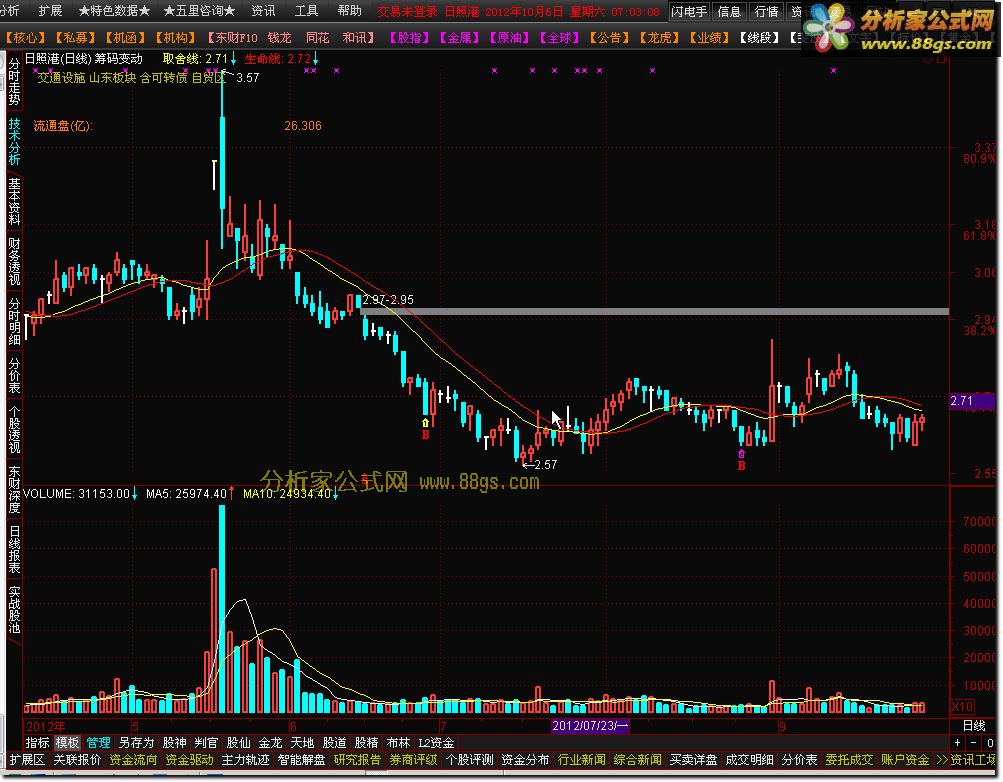Click the 指标 indicator tab
1003x782 pixels.
[x=37, y=743]
